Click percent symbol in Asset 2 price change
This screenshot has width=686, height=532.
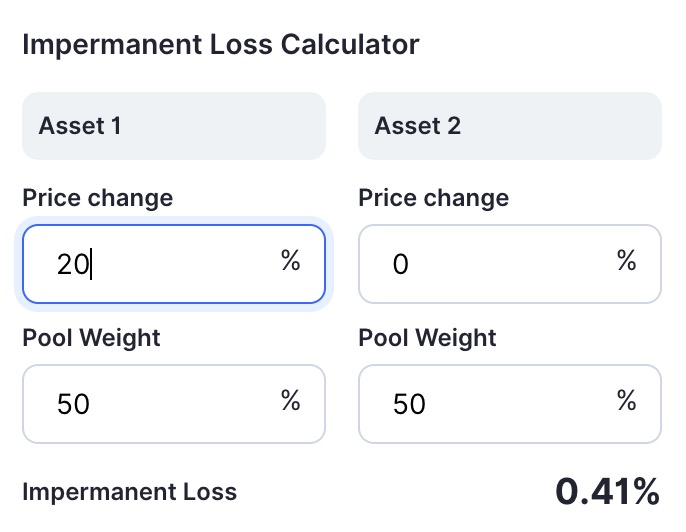click(626, 260)
